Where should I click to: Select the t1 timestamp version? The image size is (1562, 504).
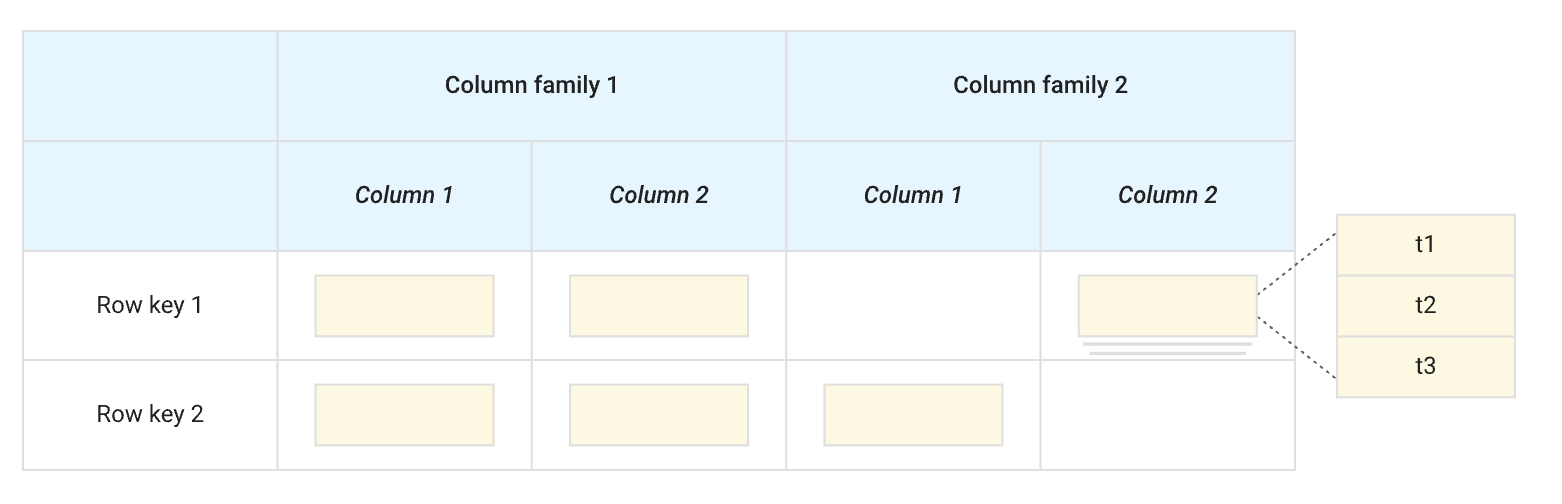(1425, 244)
